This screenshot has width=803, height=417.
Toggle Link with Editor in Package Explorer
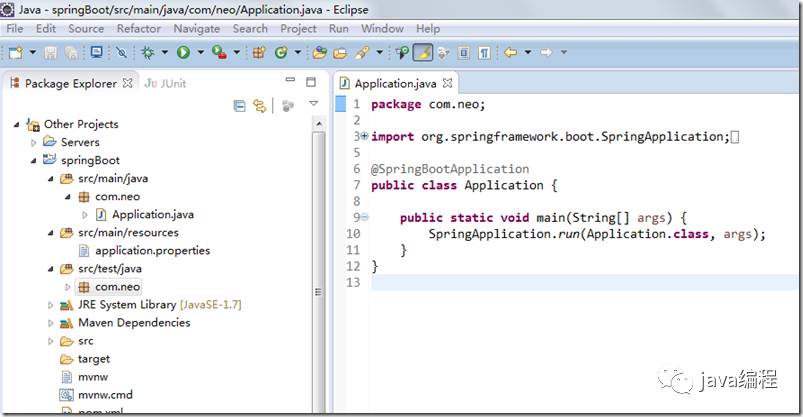click(x=260, y=106)
